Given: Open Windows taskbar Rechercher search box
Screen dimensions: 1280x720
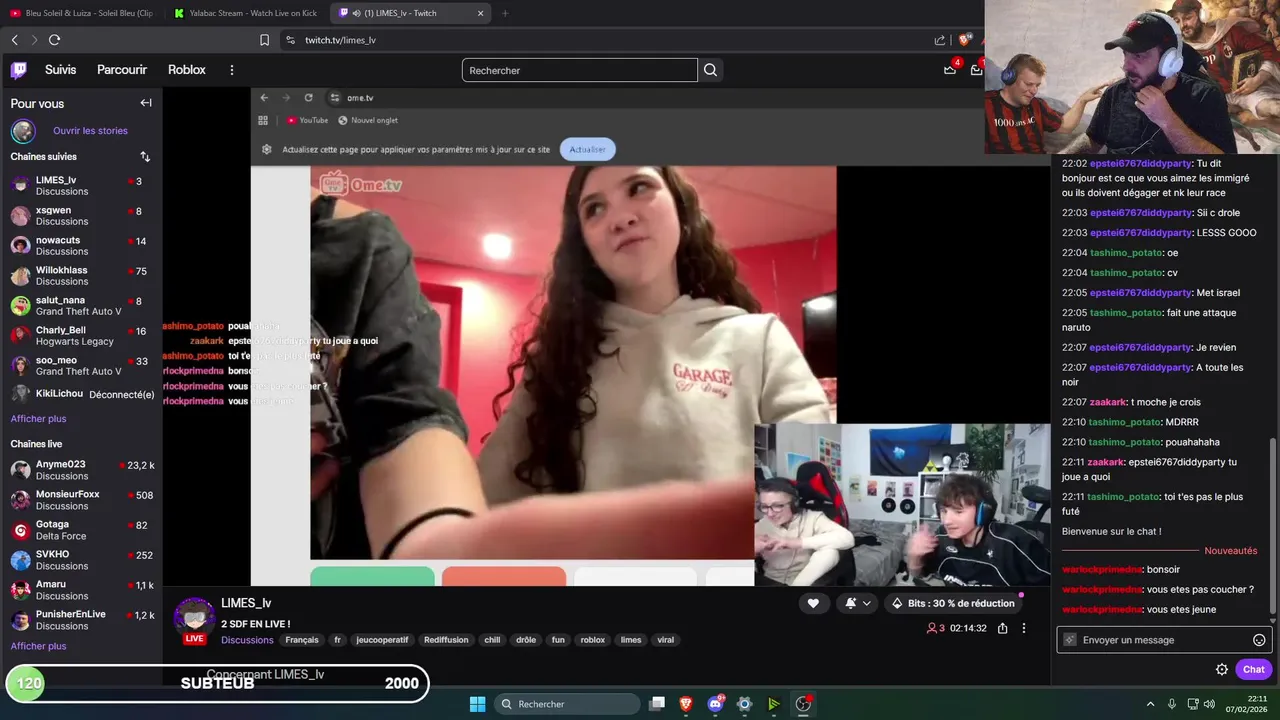Looking at the screenshot, I should (567, 704).
